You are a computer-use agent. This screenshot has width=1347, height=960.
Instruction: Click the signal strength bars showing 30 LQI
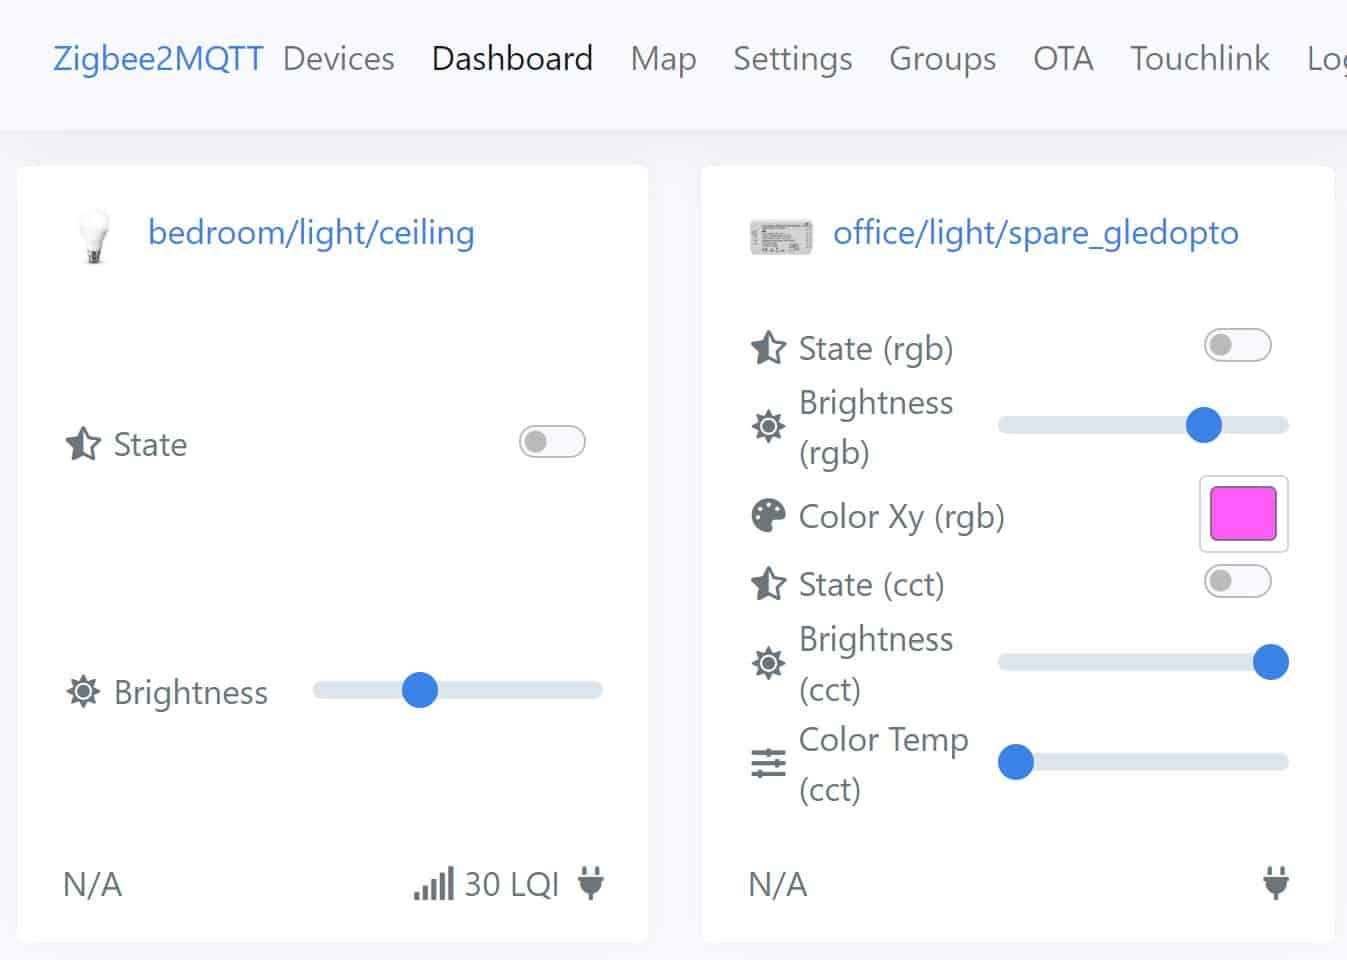point(434,883)
